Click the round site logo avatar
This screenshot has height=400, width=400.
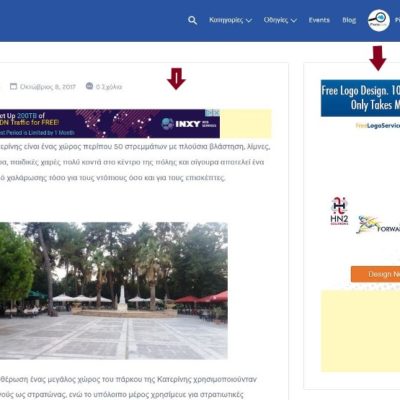coord(379,20)
